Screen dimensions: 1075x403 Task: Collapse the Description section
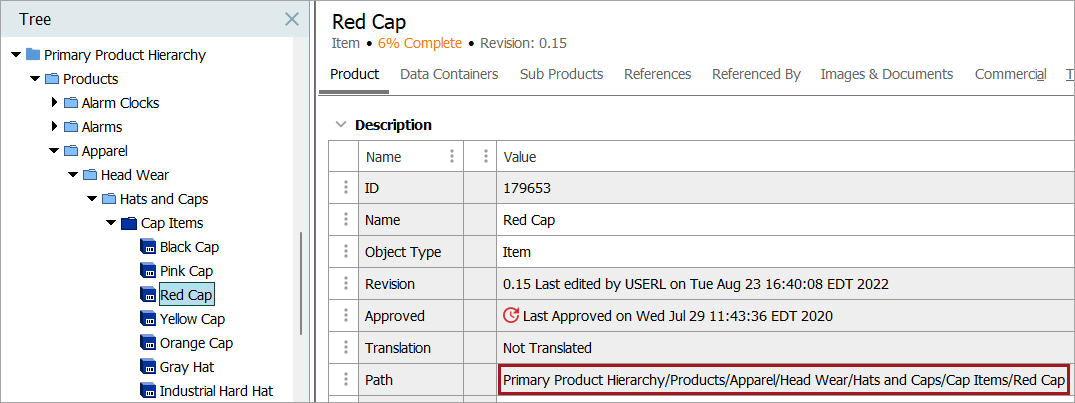(x=341, y=125)
